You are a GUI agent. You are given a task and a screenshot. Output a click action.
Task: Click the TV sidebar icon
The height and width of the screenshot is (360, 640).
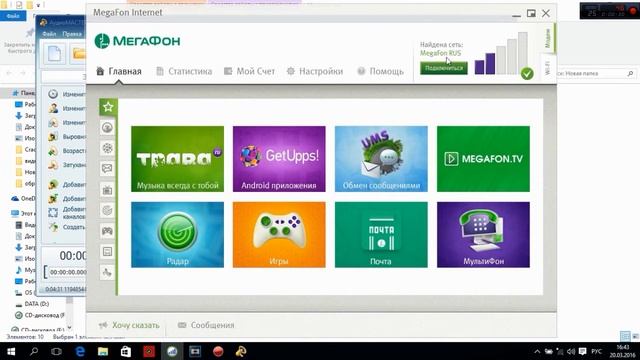(107, 190)
